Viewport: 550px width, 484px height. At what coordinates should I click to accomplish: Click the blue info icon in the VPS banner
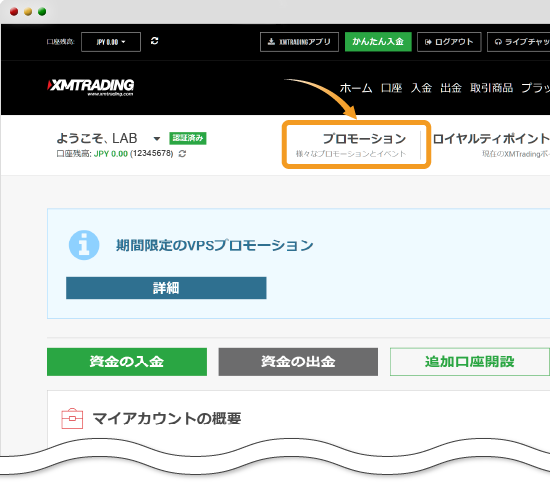(x=84, y=245)
